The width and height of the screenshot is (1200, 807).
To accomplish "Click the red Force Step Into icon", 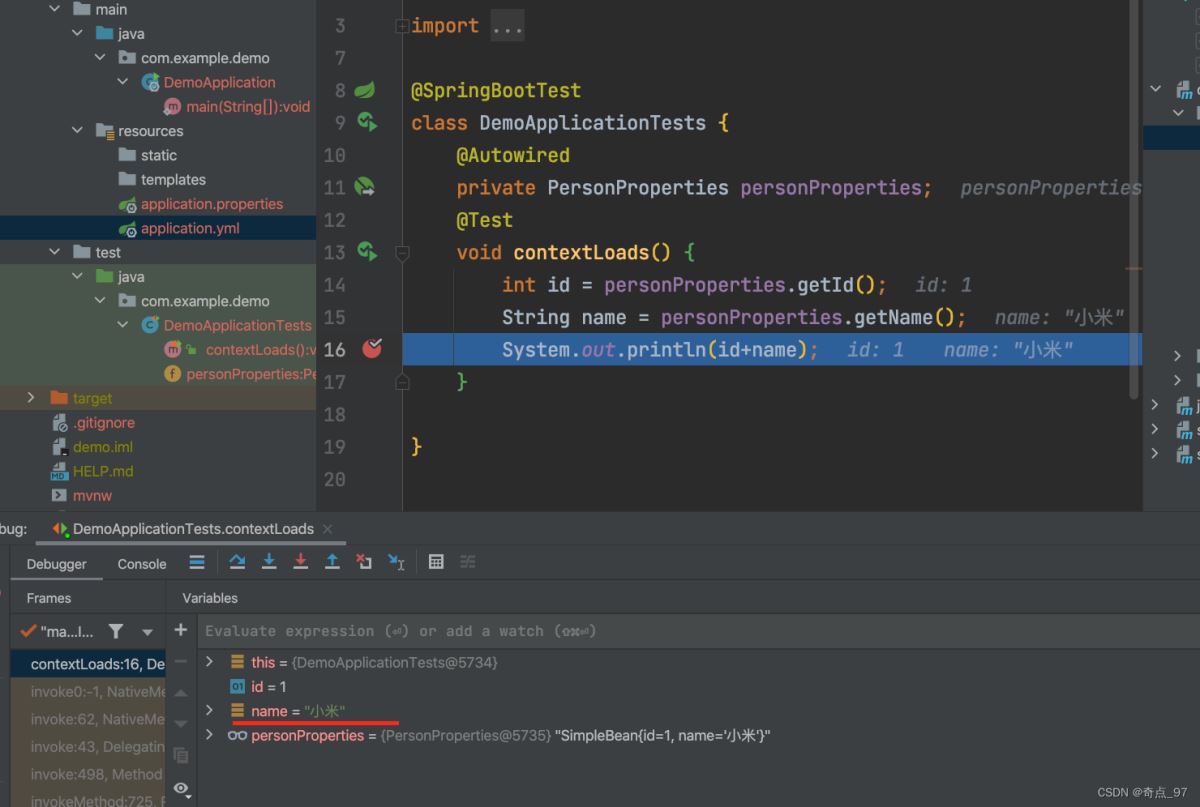I will [300, 562].
